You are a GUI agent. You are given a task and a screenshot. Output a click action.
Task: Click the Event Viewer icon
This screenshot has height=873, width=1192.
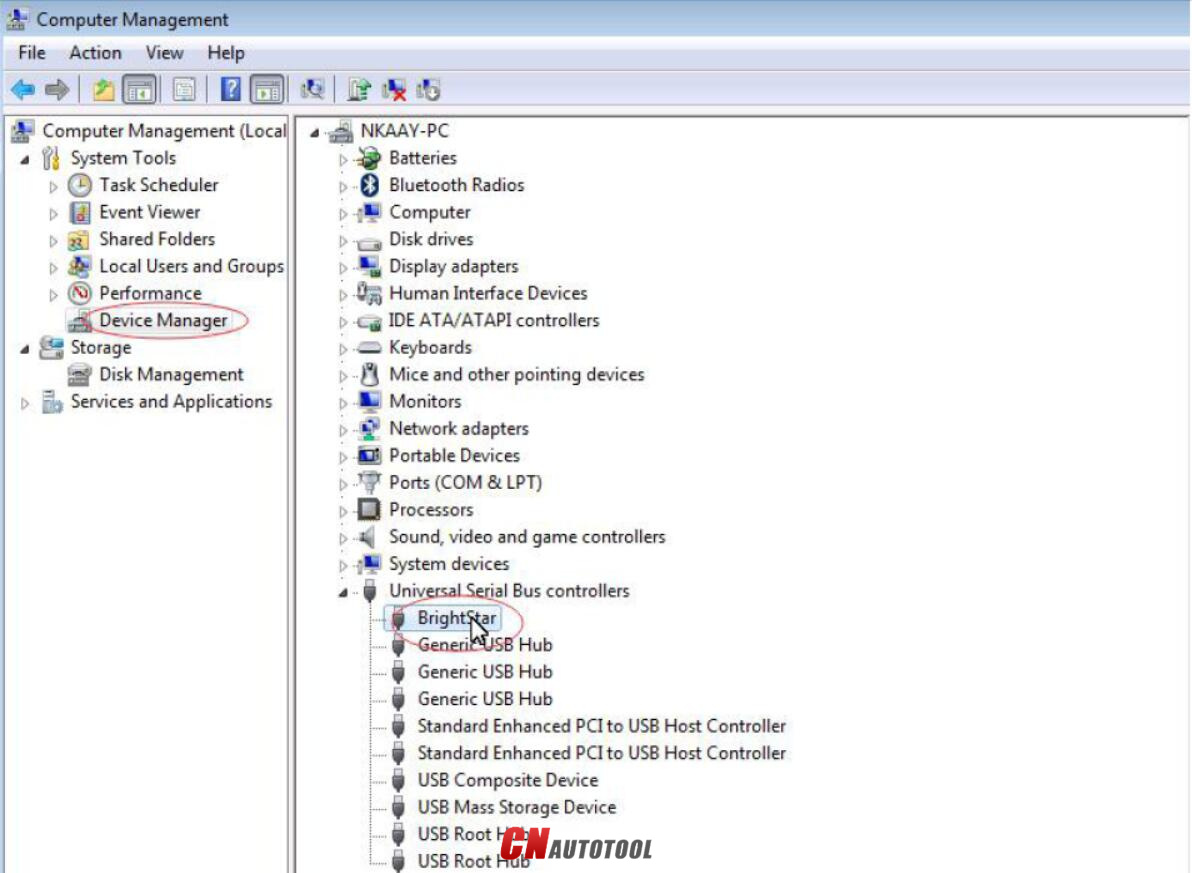click(x=80, y=212)
